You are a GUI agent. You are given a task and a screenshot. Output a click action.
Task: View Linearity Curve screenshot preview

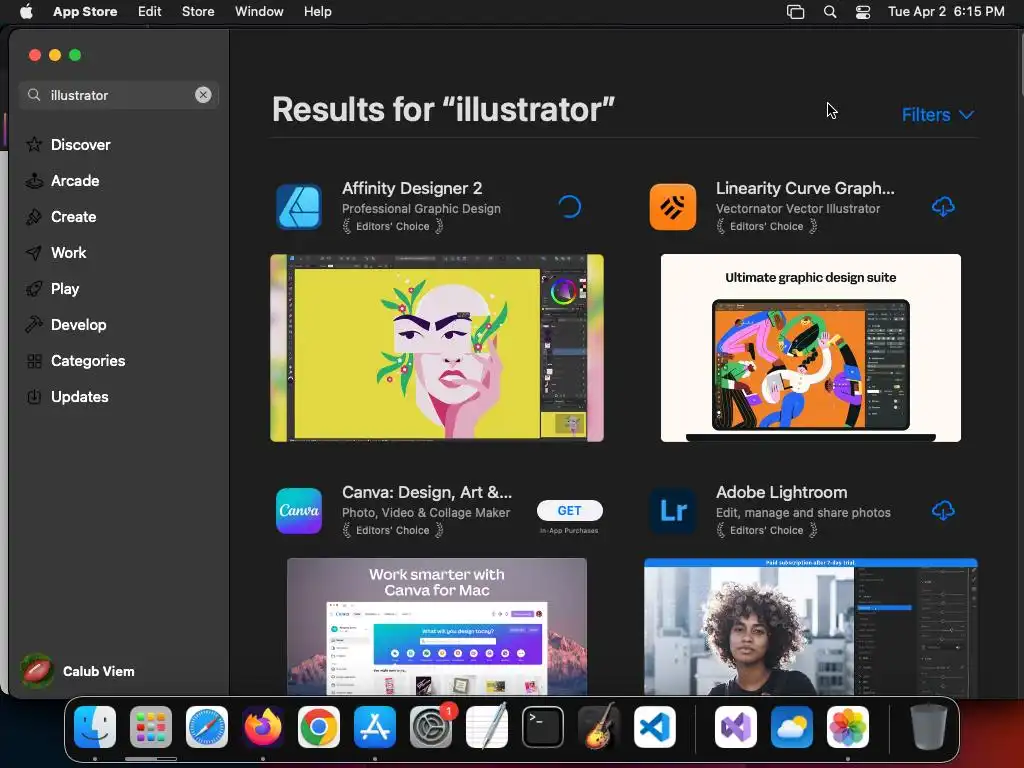[x=810, y=348]
